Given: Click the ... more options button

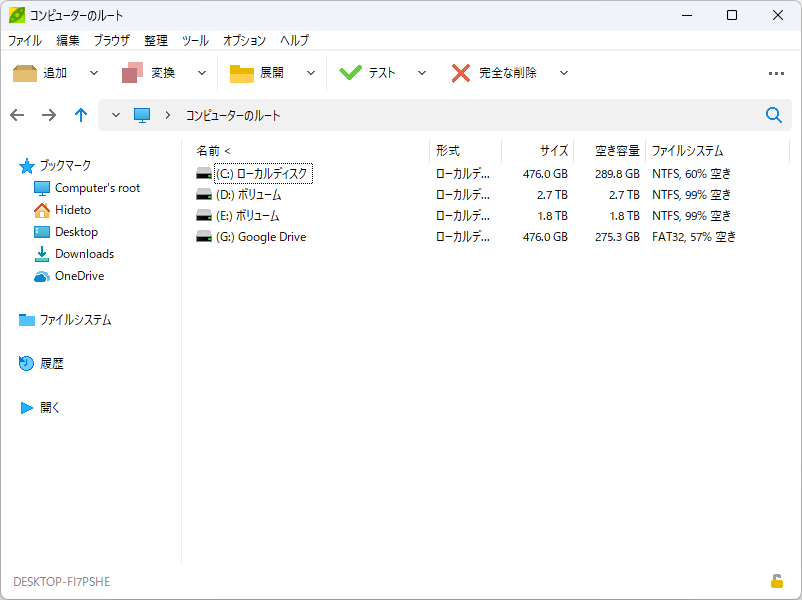Looking at the screenshot, I should click(776, 72).
